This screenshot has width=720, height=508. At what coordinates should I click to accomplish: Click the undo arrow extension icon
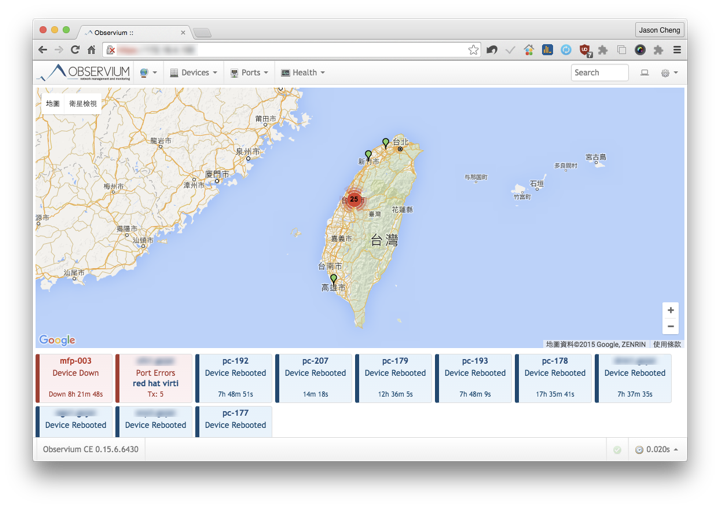(x=492, y=50)
